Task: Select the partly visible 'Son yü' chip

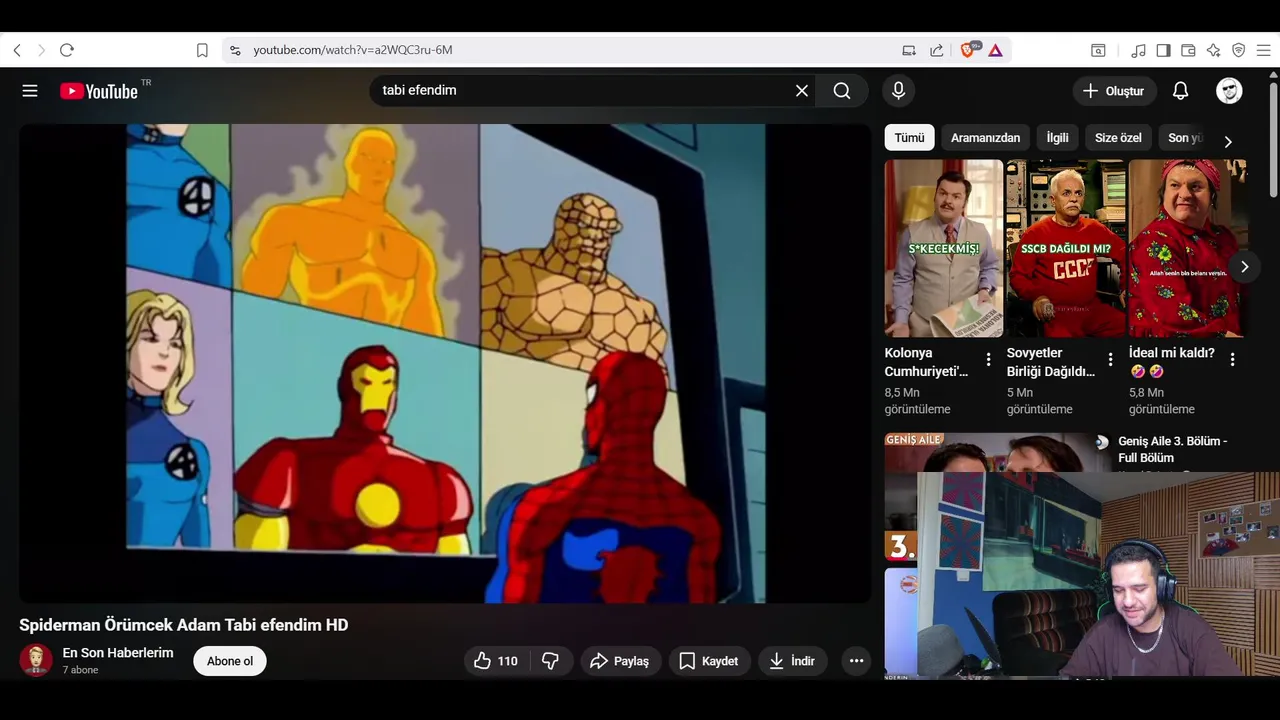Action: [x=1185, y=138]
